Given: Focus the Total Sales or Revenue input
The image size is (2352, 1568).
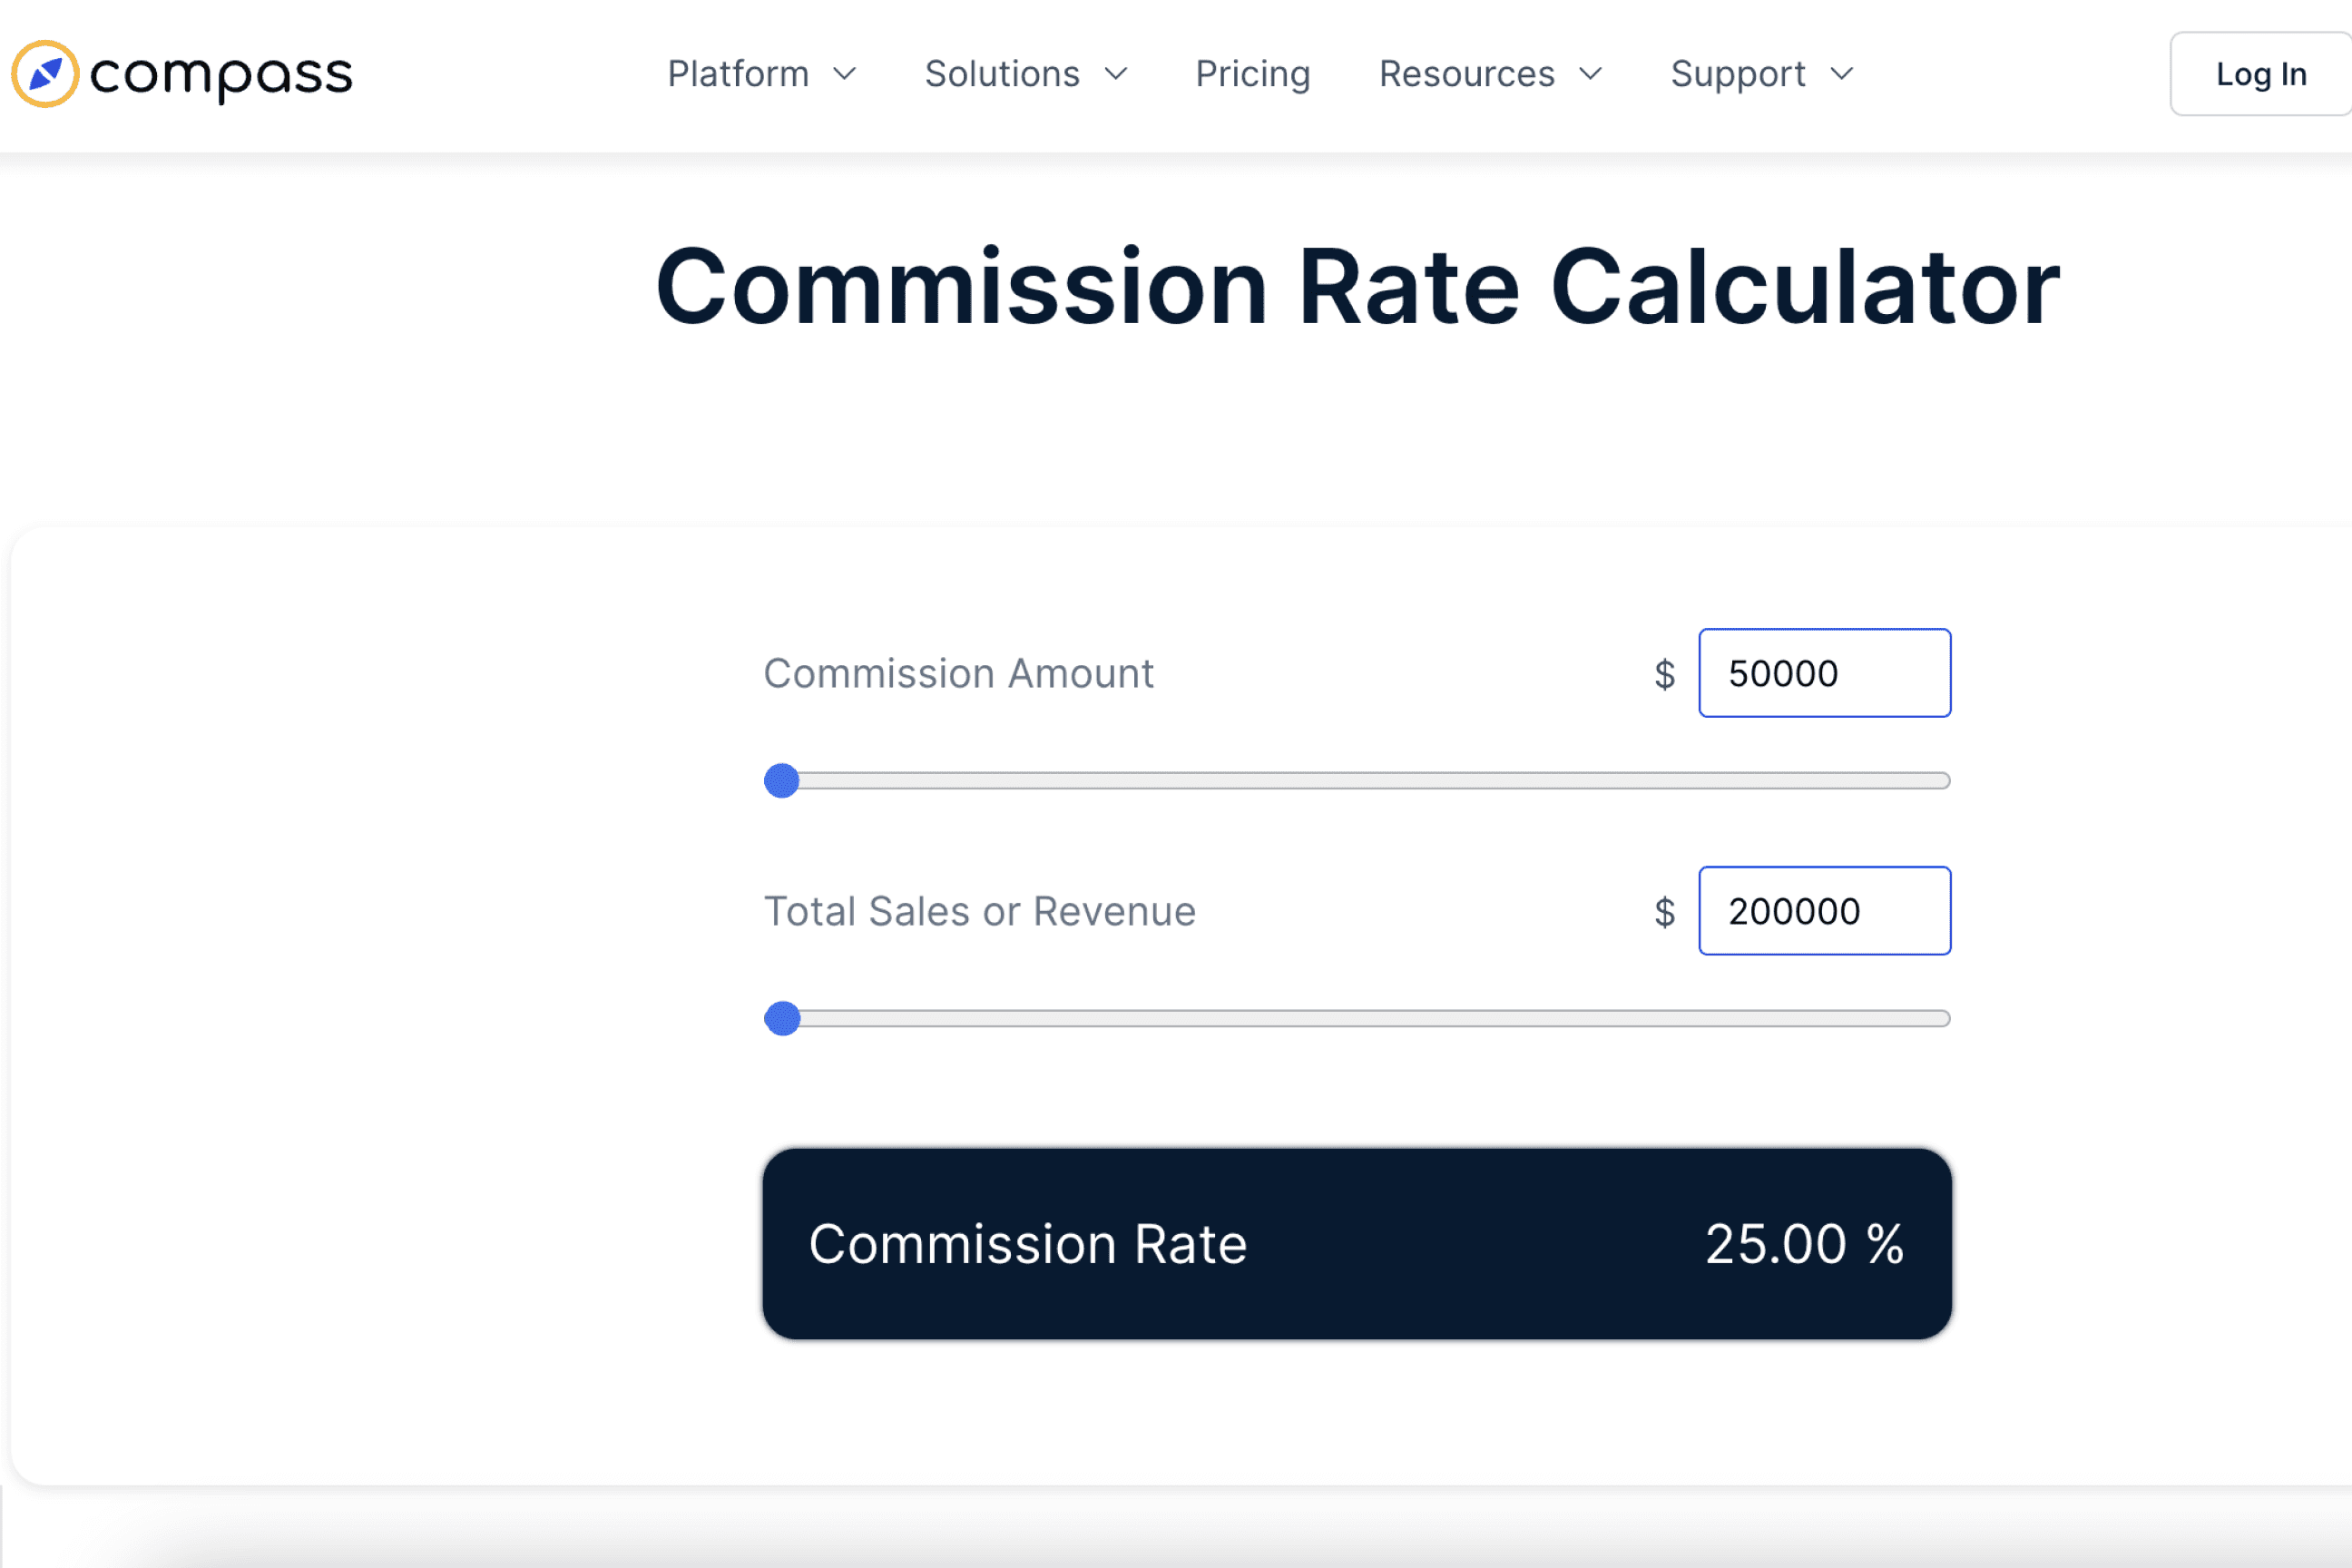Looking at the screenshot, I should [1824, 911].
